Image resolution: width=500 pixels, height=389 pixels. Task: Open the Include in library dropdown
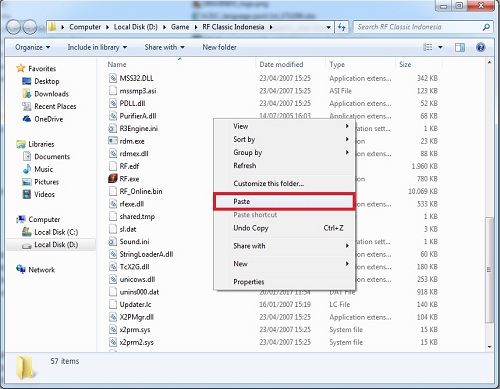pyautogui.click(x=97, y=47)
